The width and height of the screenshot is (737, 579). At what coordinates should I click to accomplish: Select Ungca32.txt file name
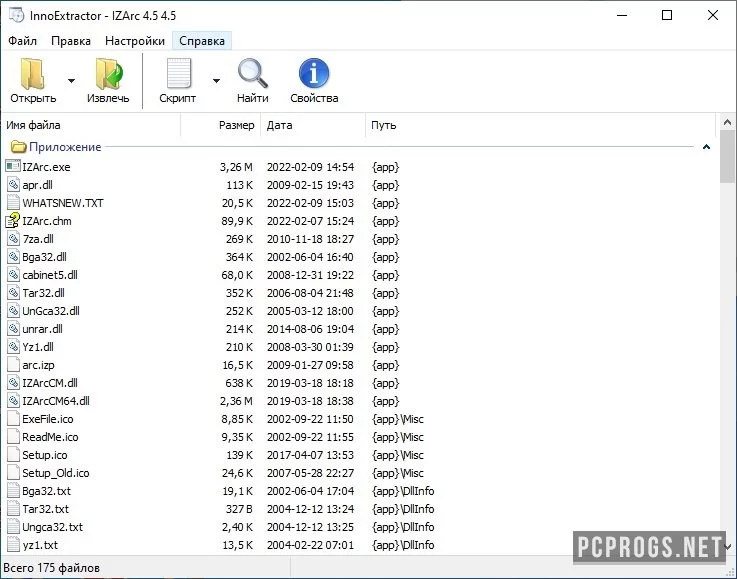[53, 527]
